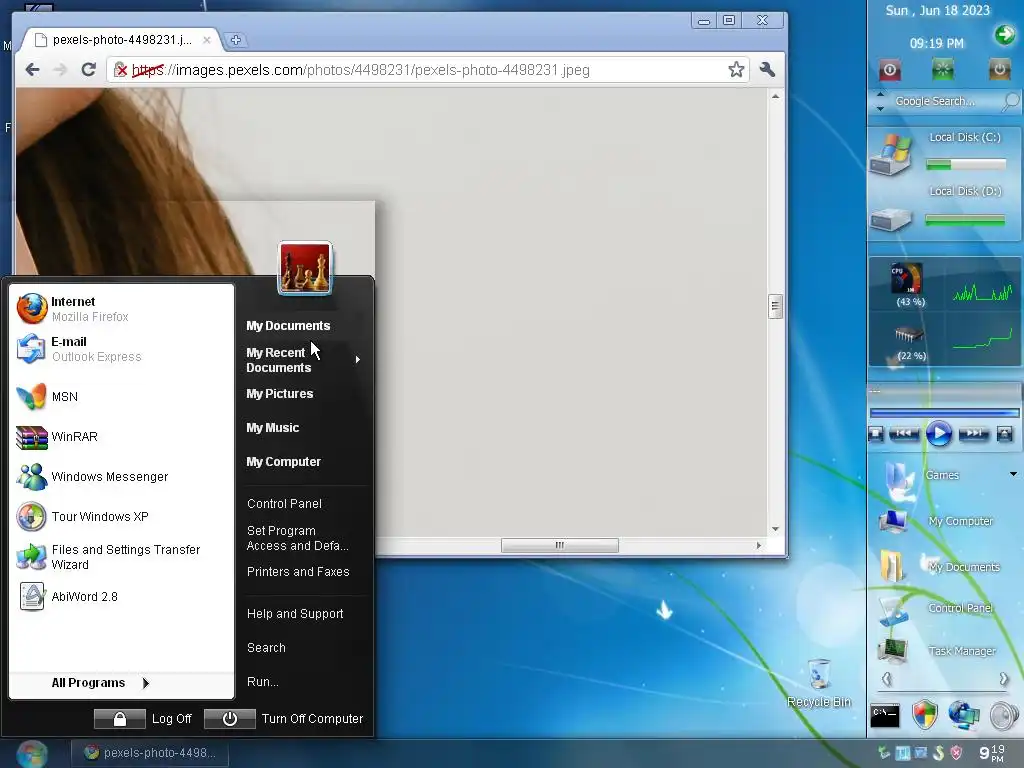Click the red shield tray icon
Image resolution: width=1024 pixels, height=768 pixels.
tap(956, 753)
